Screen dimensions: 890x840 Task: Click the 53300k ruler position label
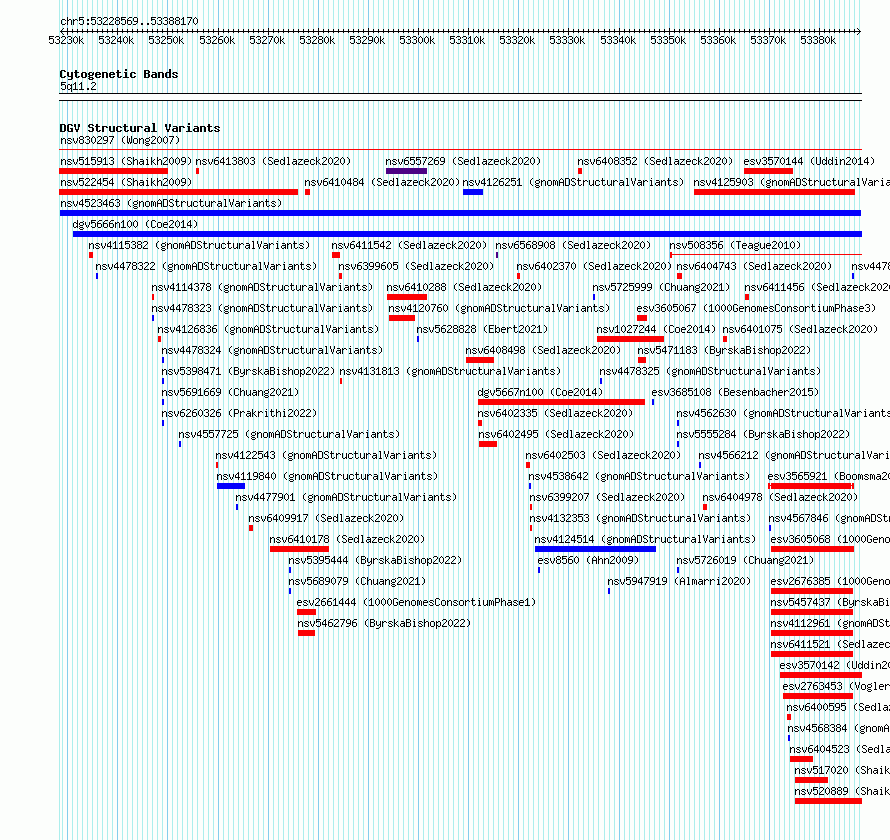(417, 40)
